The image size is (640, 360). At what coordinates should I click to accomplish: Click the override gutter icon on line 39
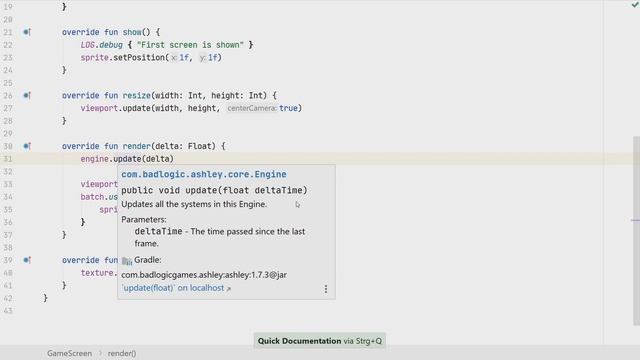pos(27,260)
